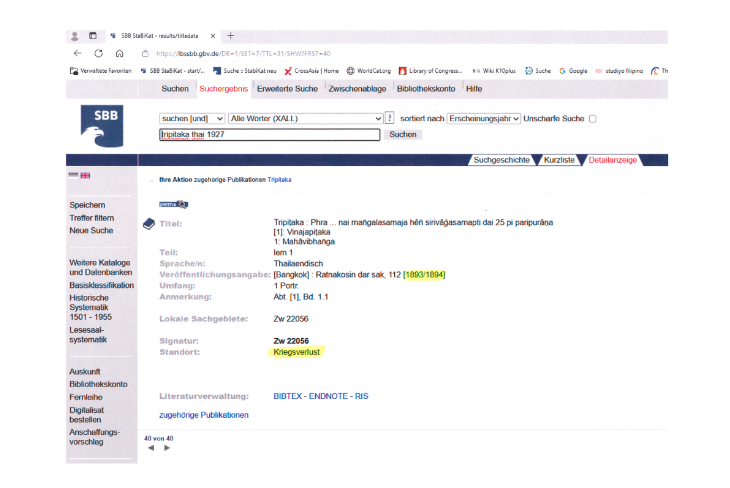Close the SBB StaBiKat browser tab
Image resolution: width=730 pixels, height=488 pixels.
(213, 36)
